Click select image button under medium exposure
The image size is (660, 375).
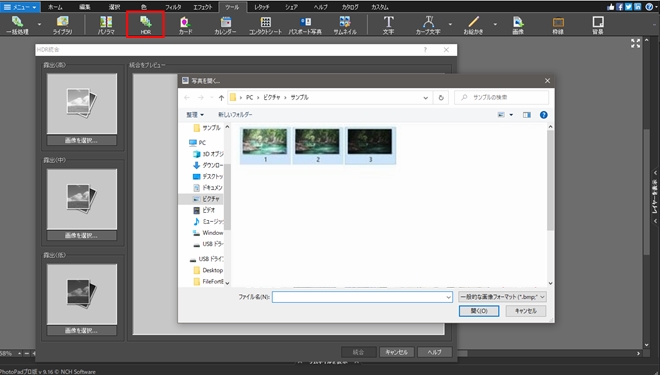[82, 236]
